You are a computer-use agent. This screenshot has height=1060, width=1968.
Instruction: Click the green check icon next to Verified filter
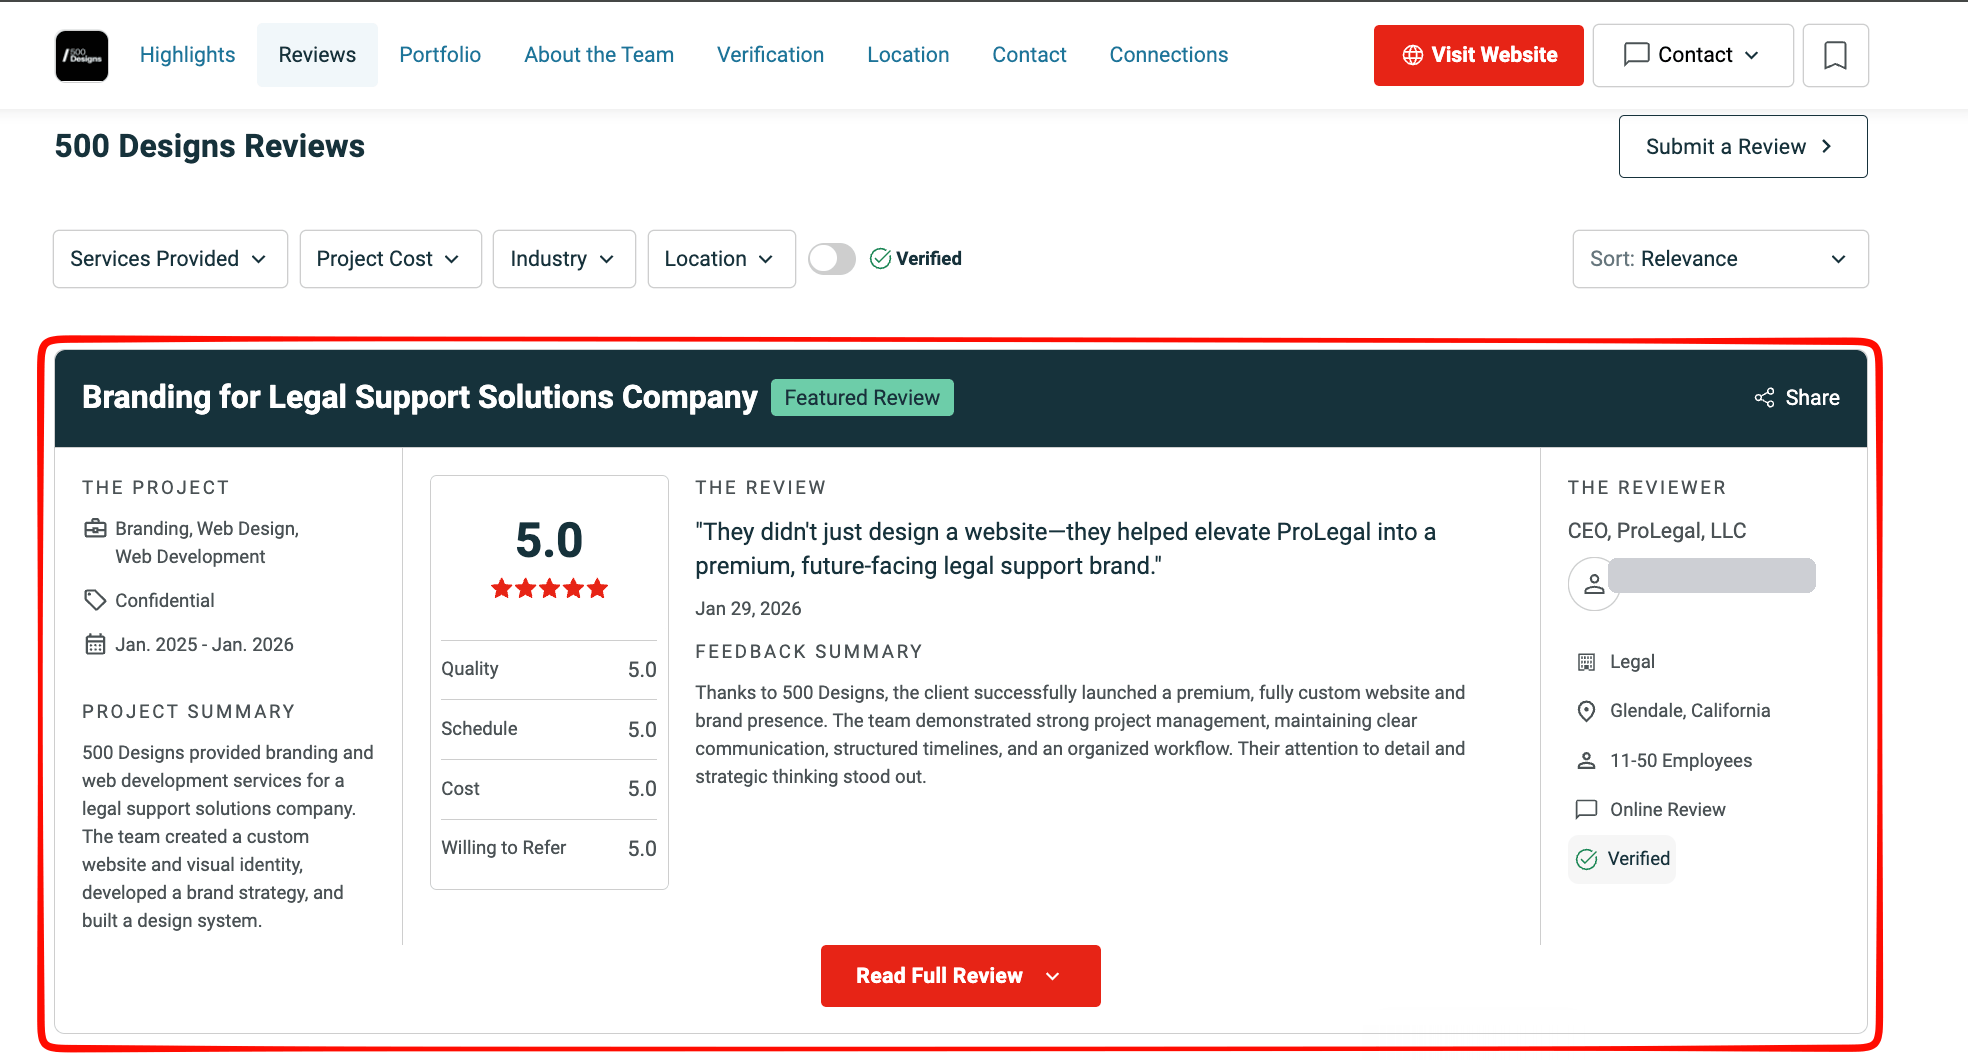(880, 259)
